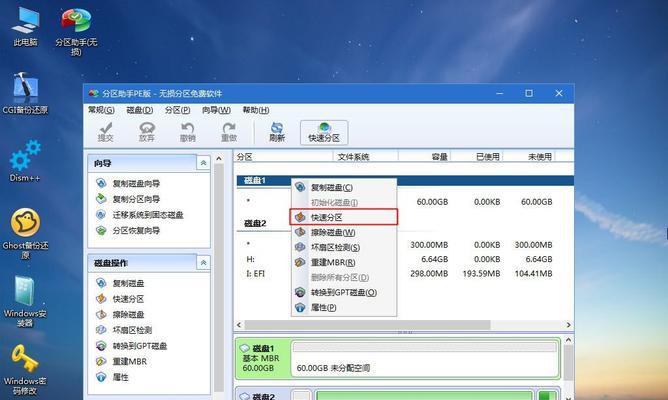Image resolution: width=668 pixels, height=400 pixels.
Task: Click 提交 toolbar button
Action: 105,132
